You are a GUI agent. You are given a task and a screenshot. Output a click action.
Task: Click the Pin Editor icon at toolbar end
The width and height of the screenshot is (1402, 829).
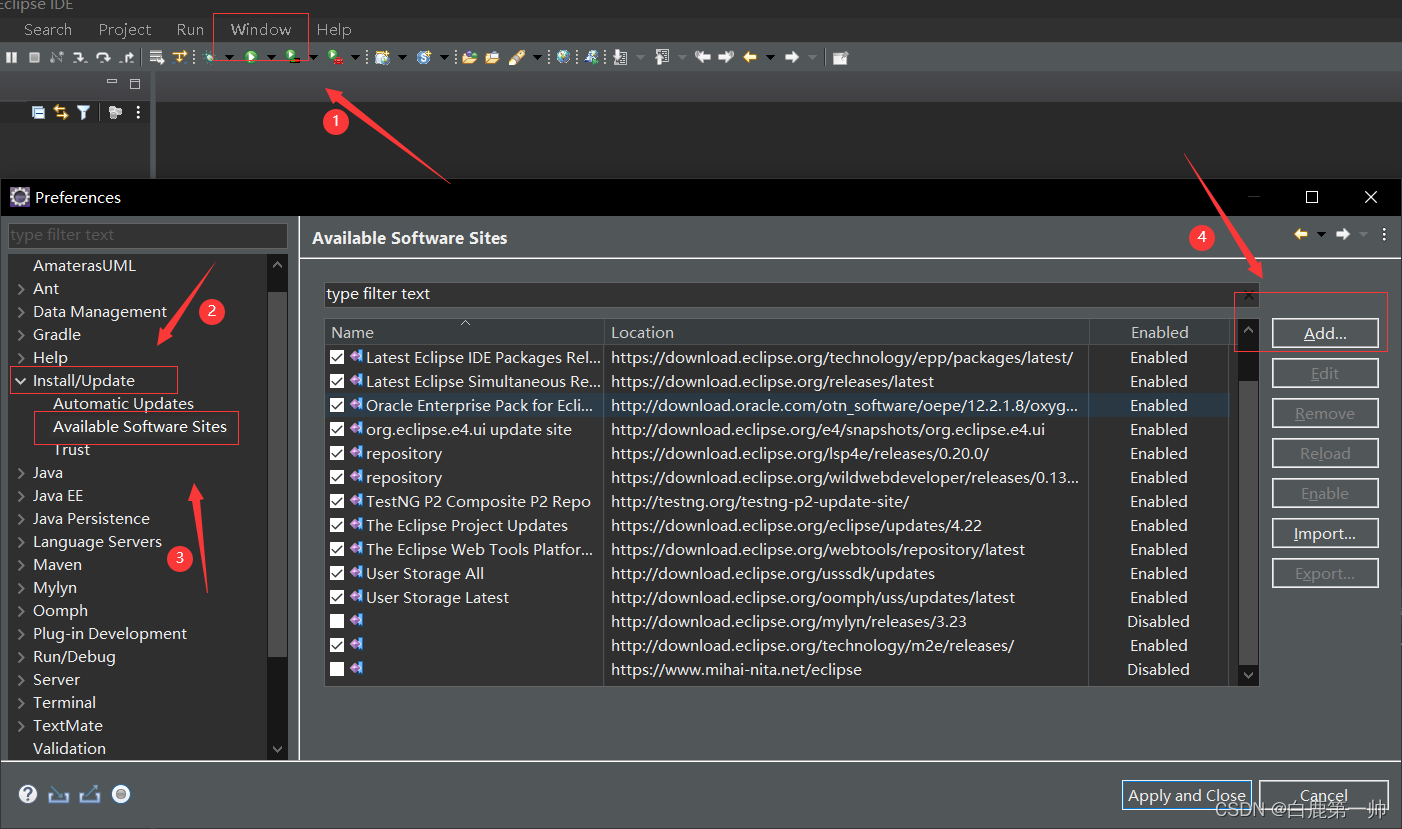(x=840, y=58)
